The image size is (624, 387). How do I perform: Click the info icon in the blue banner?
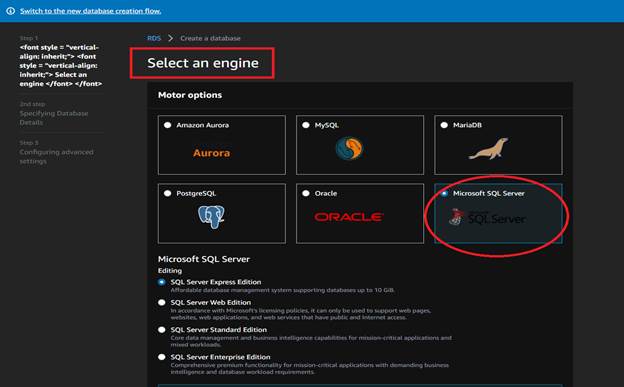pyautogui.click(x=11, y=11)
